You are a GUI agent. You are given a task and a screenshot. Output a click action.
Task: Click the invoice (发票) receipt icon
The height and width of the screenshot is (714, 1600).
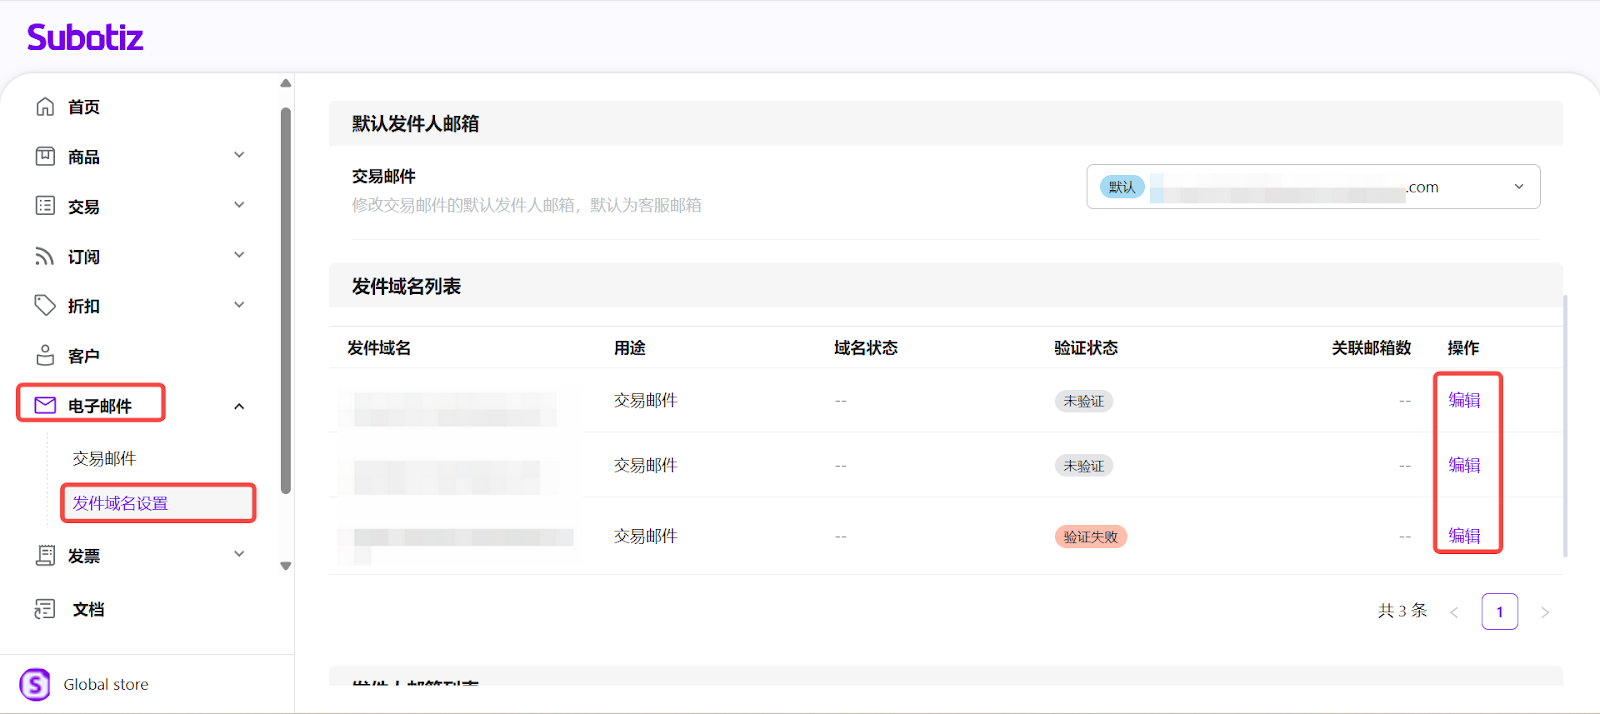coord(45,555)
